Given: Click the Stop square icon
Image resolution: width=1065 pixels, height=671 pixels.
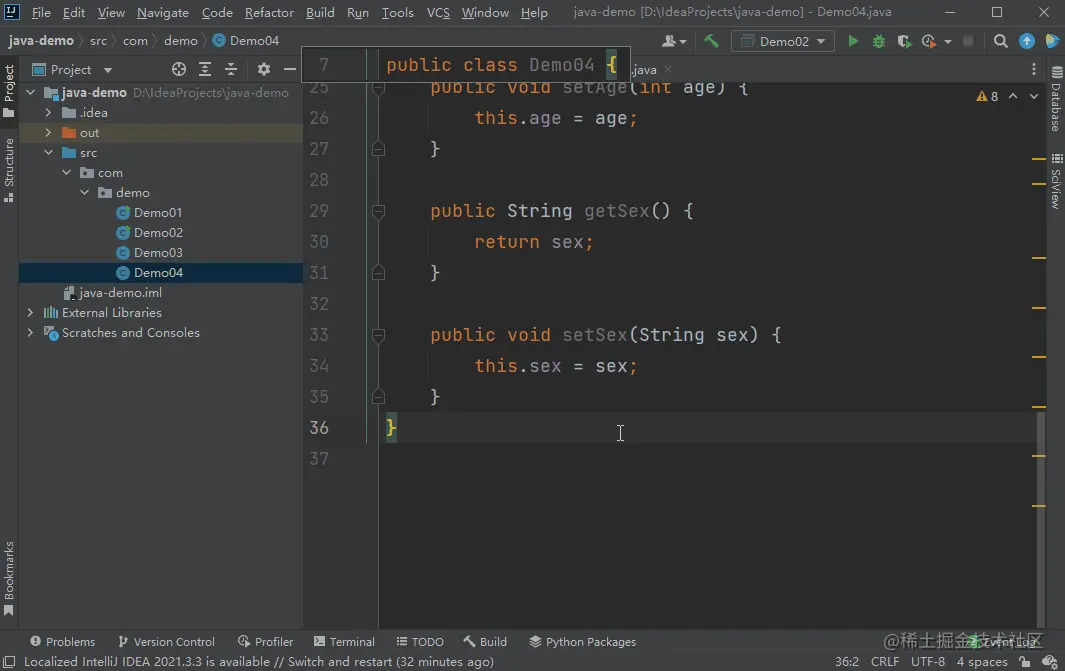Looking at the screenshot, I should pyautogui.click(x=969, y=41).
